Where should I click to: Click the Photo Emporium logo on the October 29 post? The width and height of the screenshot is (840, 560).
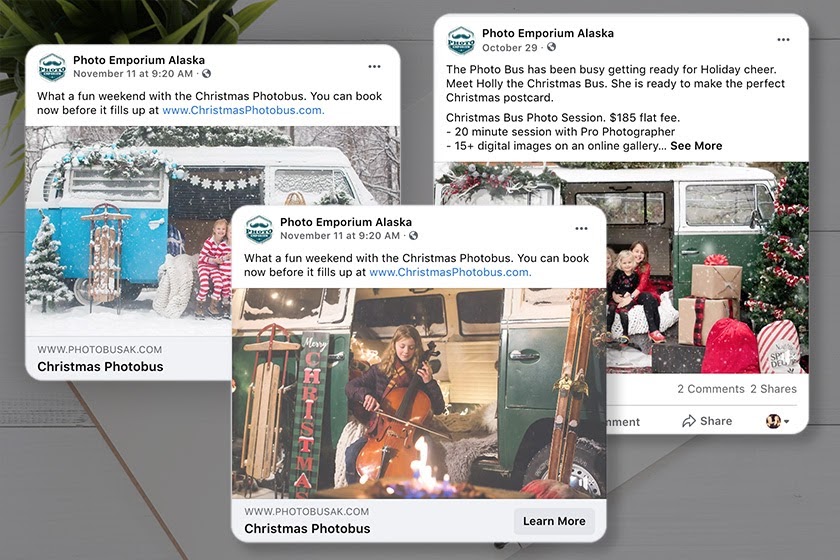(461, 40)
